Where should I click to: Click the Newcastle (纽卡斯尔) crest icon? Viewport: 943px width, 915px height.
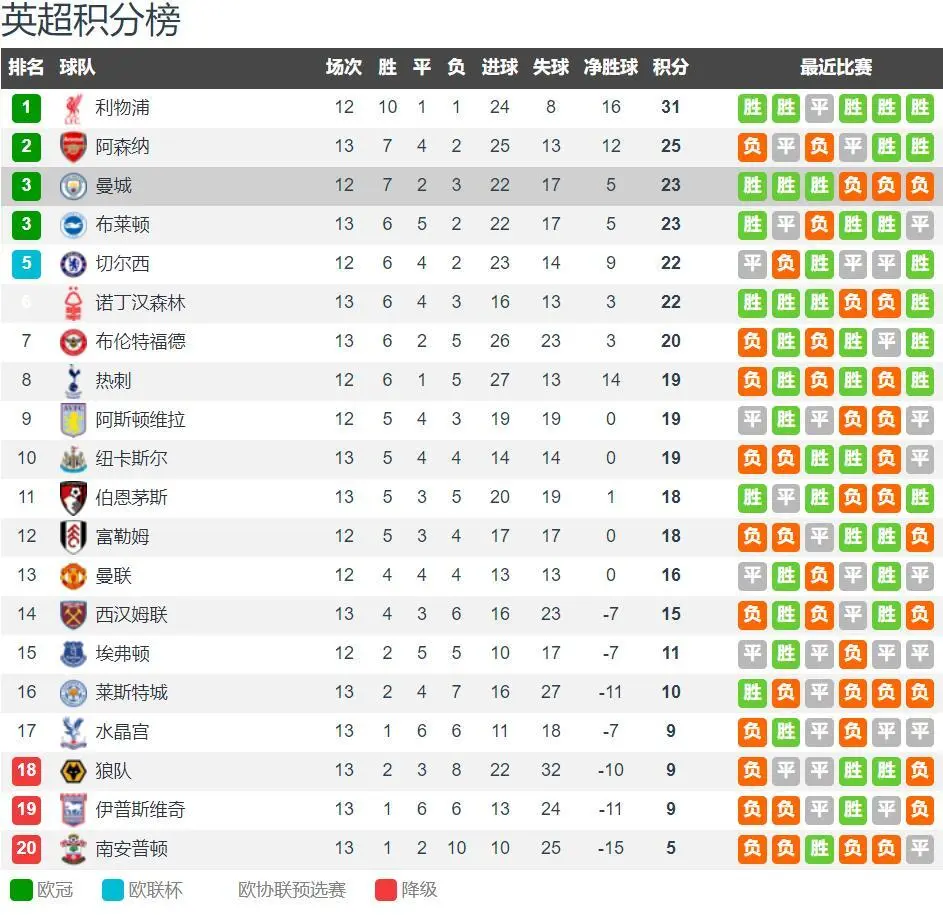coord(73,459)
